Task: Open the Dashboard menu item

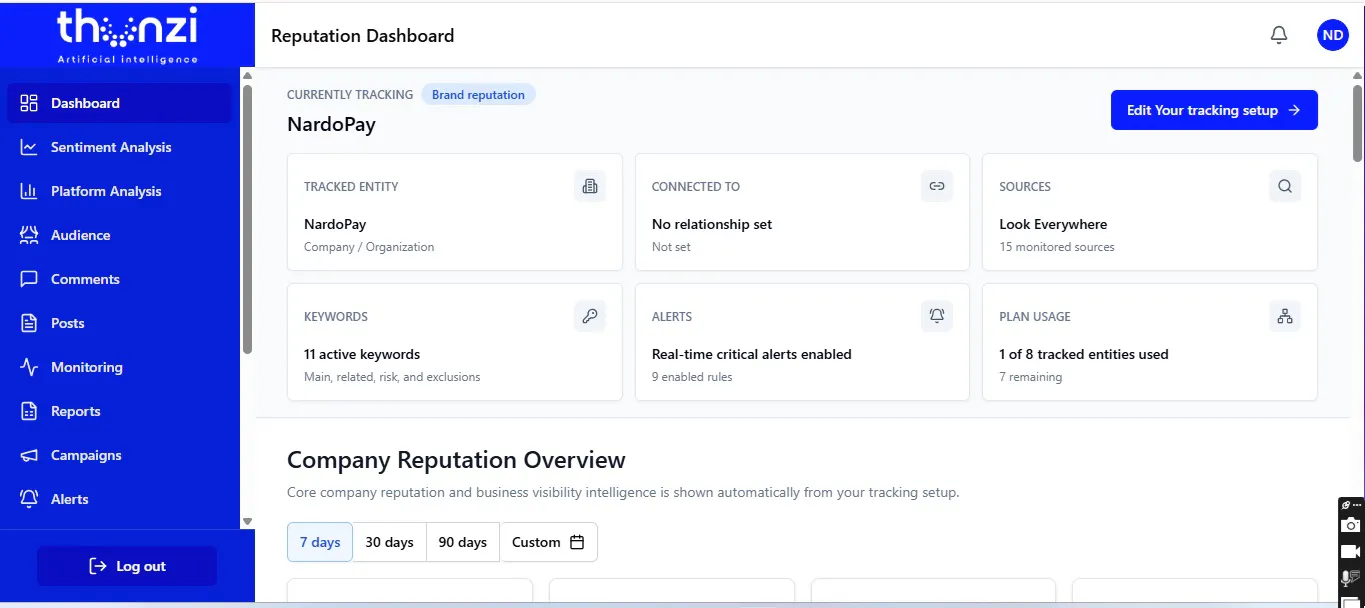Action: pyautogui.click(x=120, y=103)
